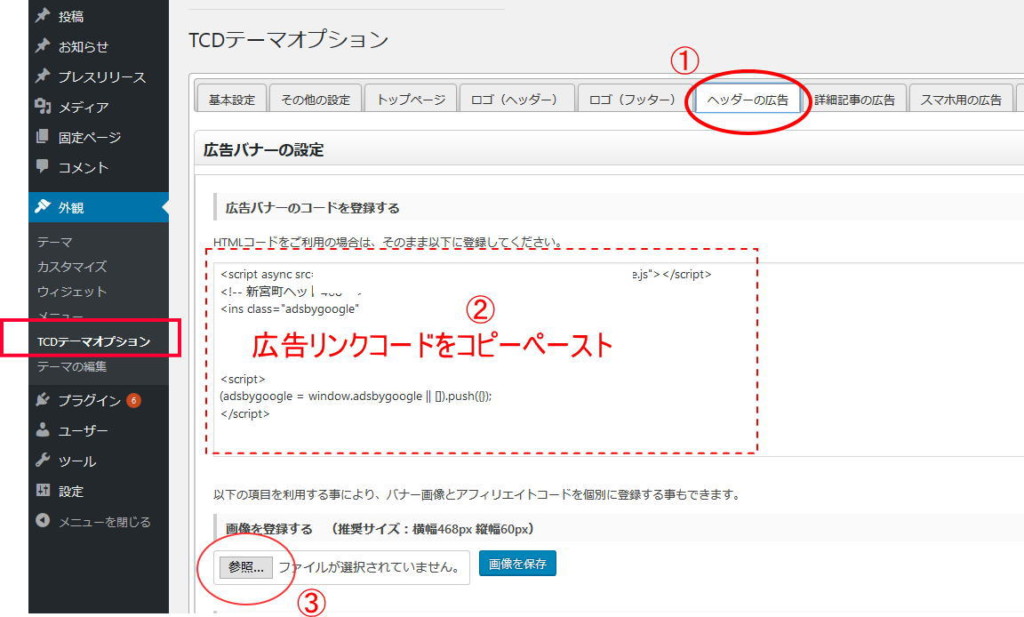Click the speech bubble icon beside コメント
Viewport: 1024px width, 617px height.
[42, 166]
